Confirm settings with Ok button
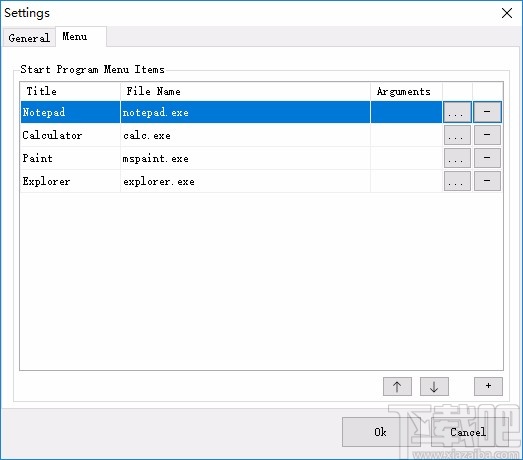 pyautogui.click(x=380, y=432)
